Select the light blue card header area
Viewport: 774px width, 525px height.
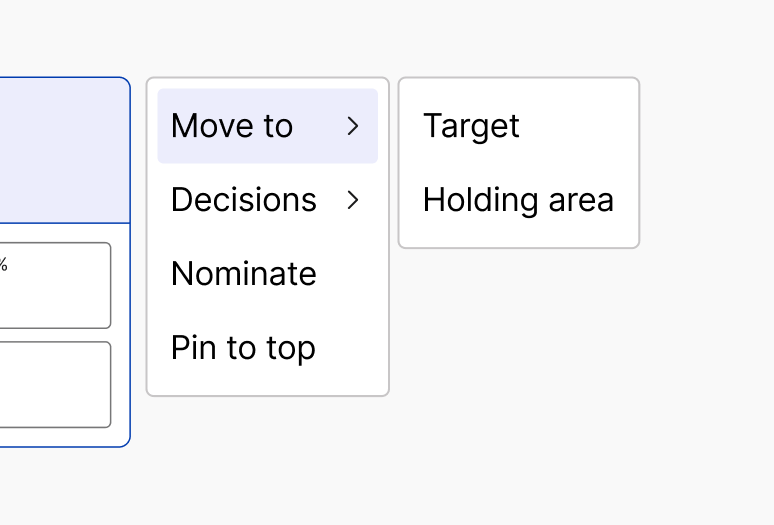(x=64, y=150)
